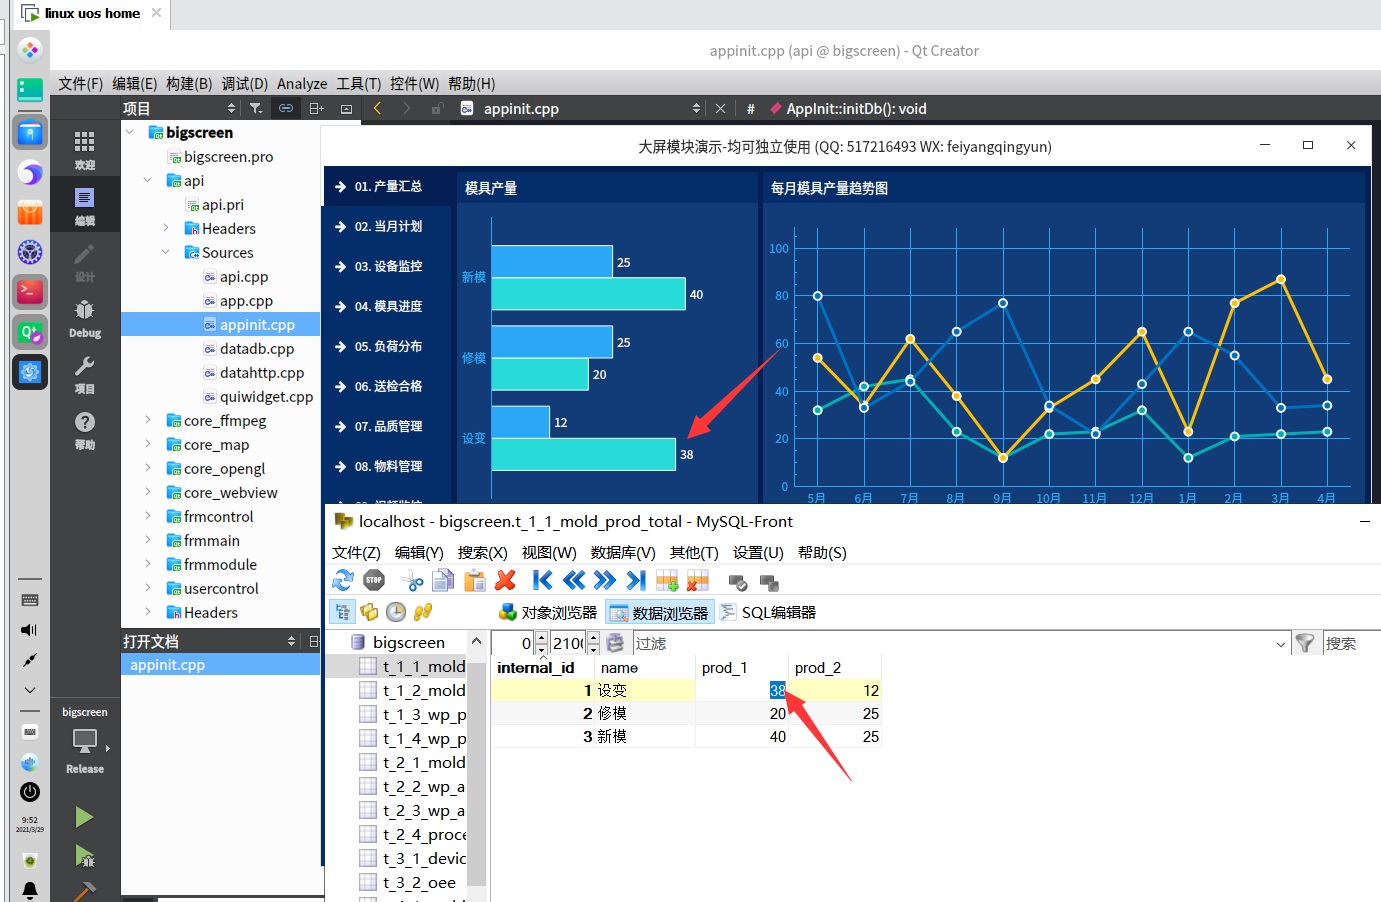
Task: Open the filter field dropdown arrow
Action: click(1281, 644)
